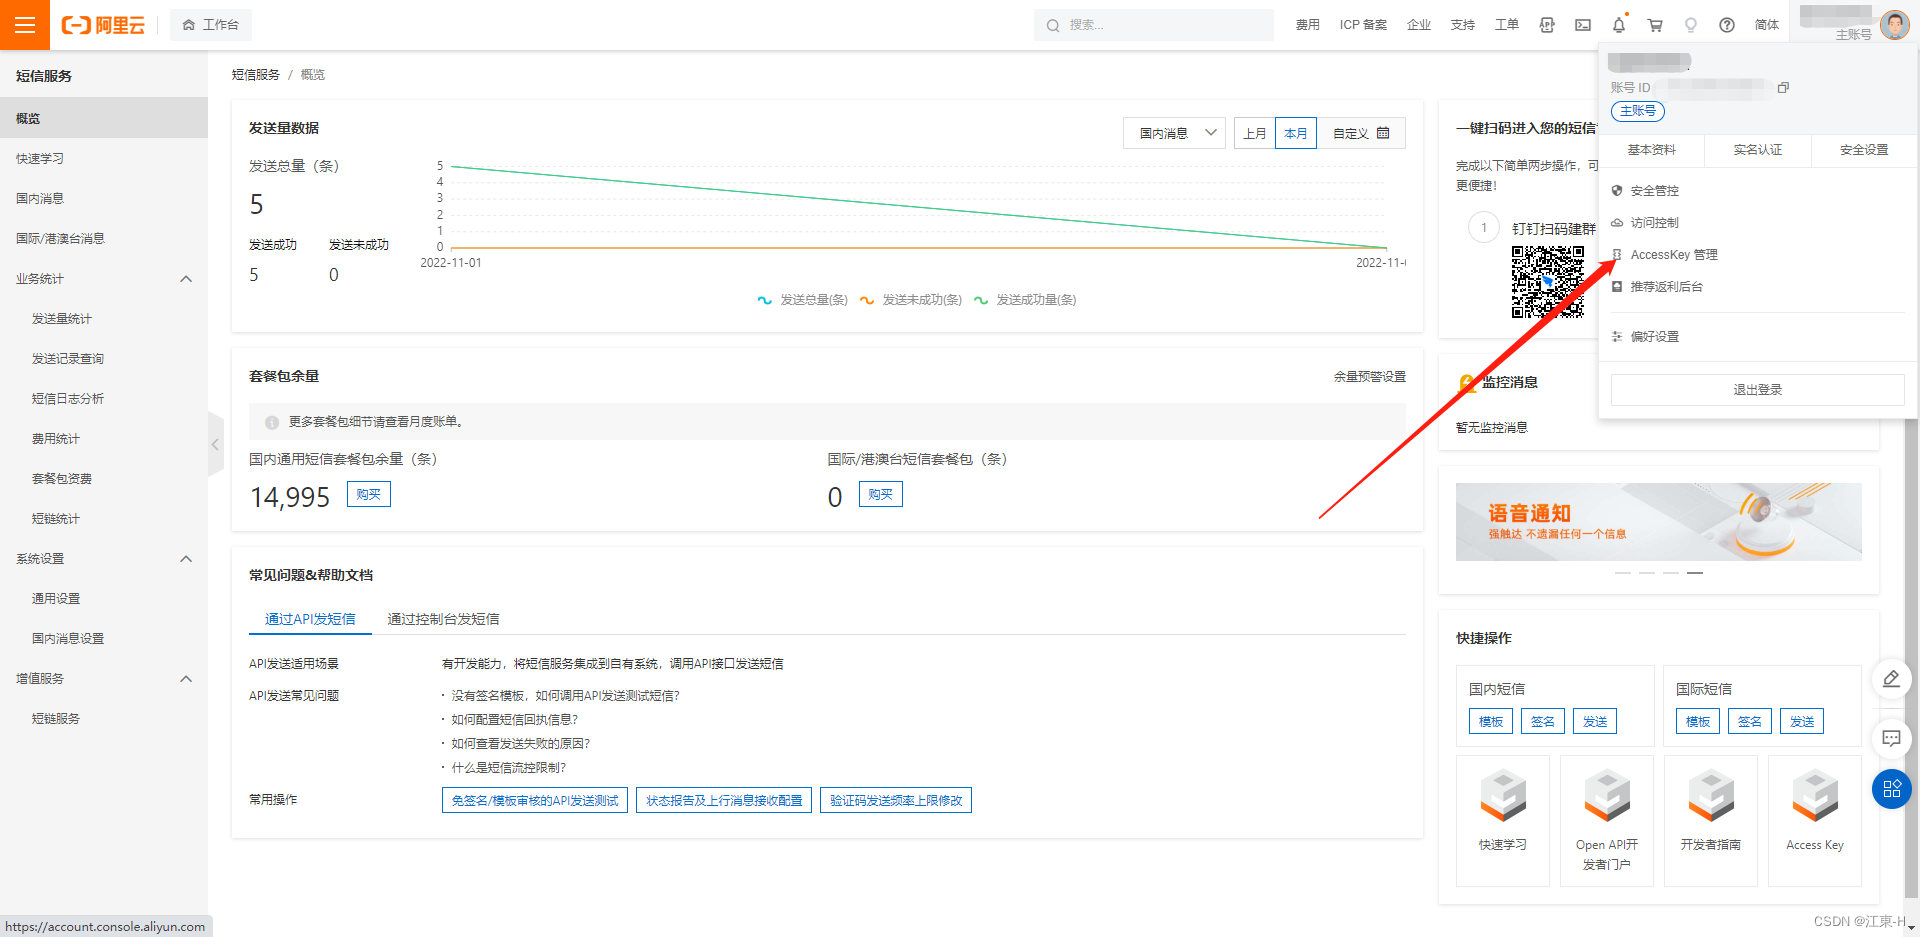1920x937 pixels.
Task: Open the 基本资料 tab in the account panel
Action: click(1651, 150)
